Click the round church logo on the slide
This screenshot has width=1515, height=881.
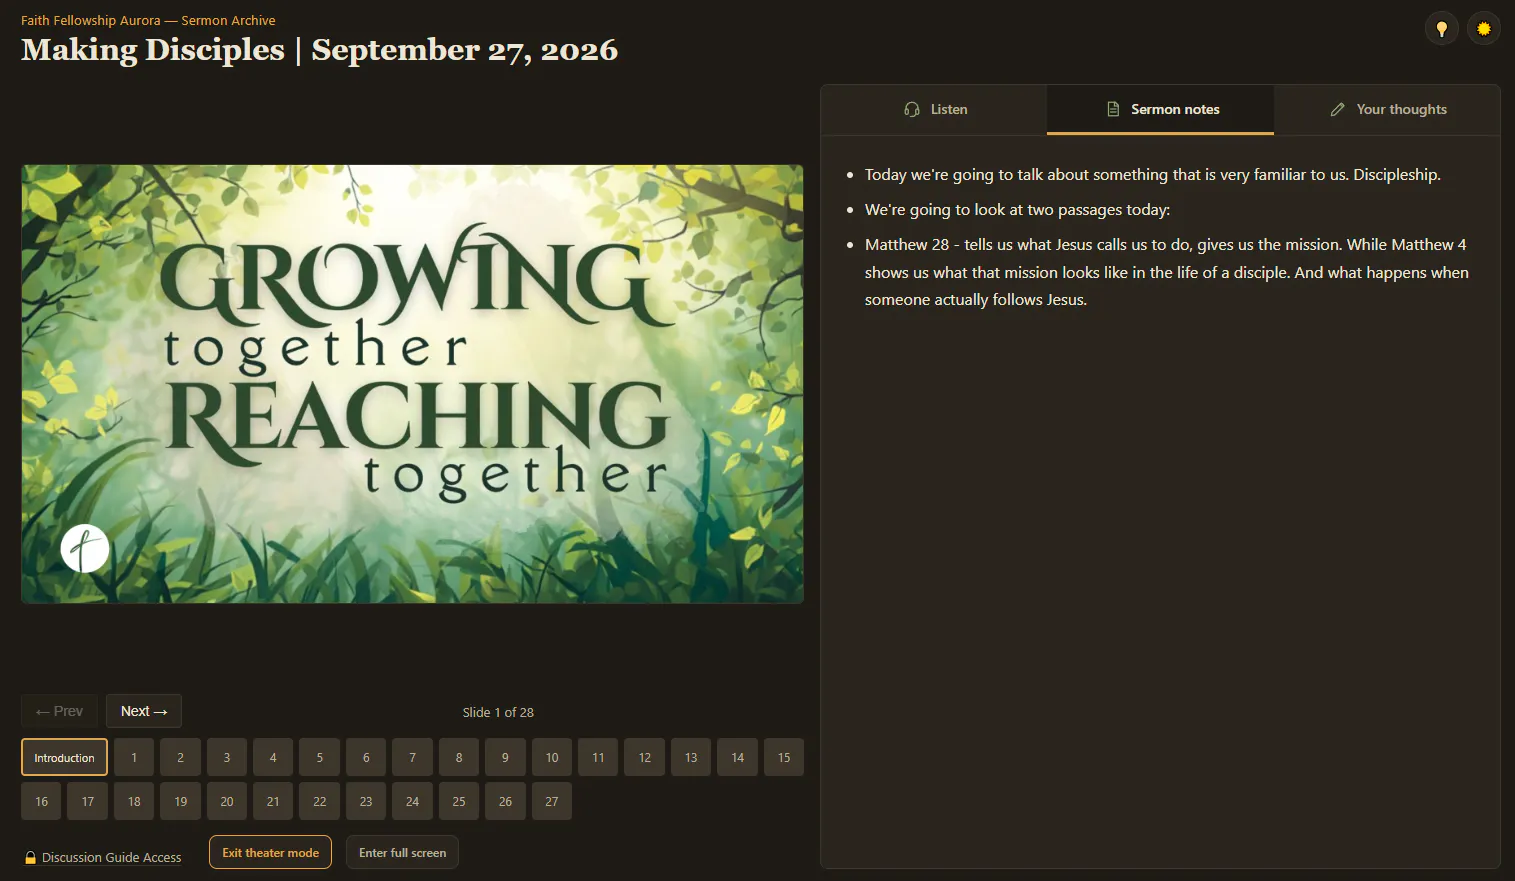tap(85, 548)
